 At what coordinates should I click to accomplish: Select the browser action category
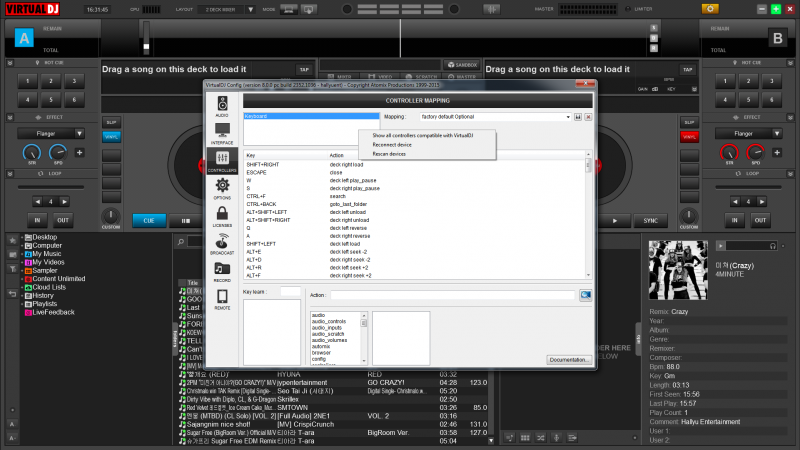tap(321, 353)
